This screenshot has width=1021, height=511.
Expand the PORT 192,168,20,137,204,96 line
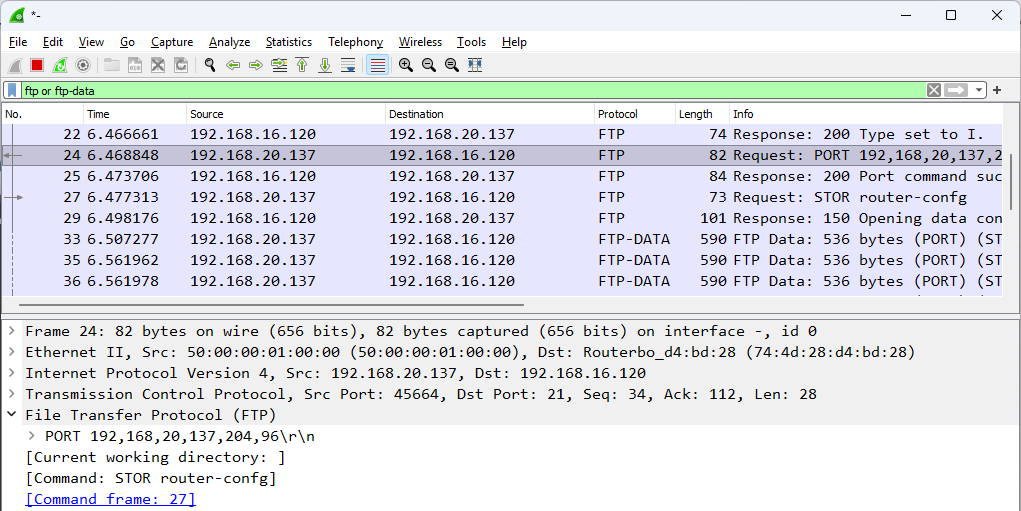(x=31, y=435)
